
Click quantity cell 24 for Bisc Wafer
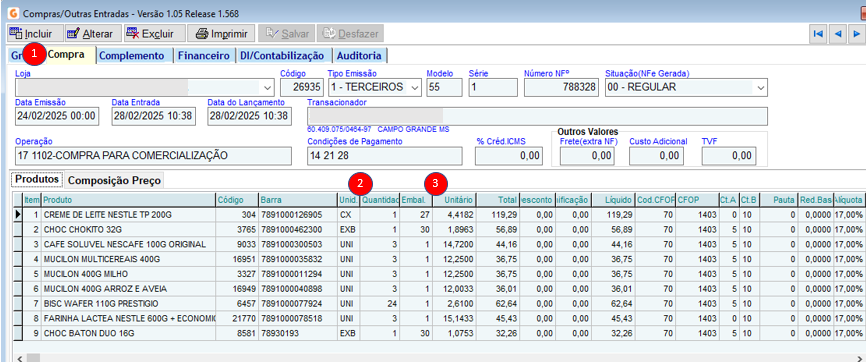point(380,303)
